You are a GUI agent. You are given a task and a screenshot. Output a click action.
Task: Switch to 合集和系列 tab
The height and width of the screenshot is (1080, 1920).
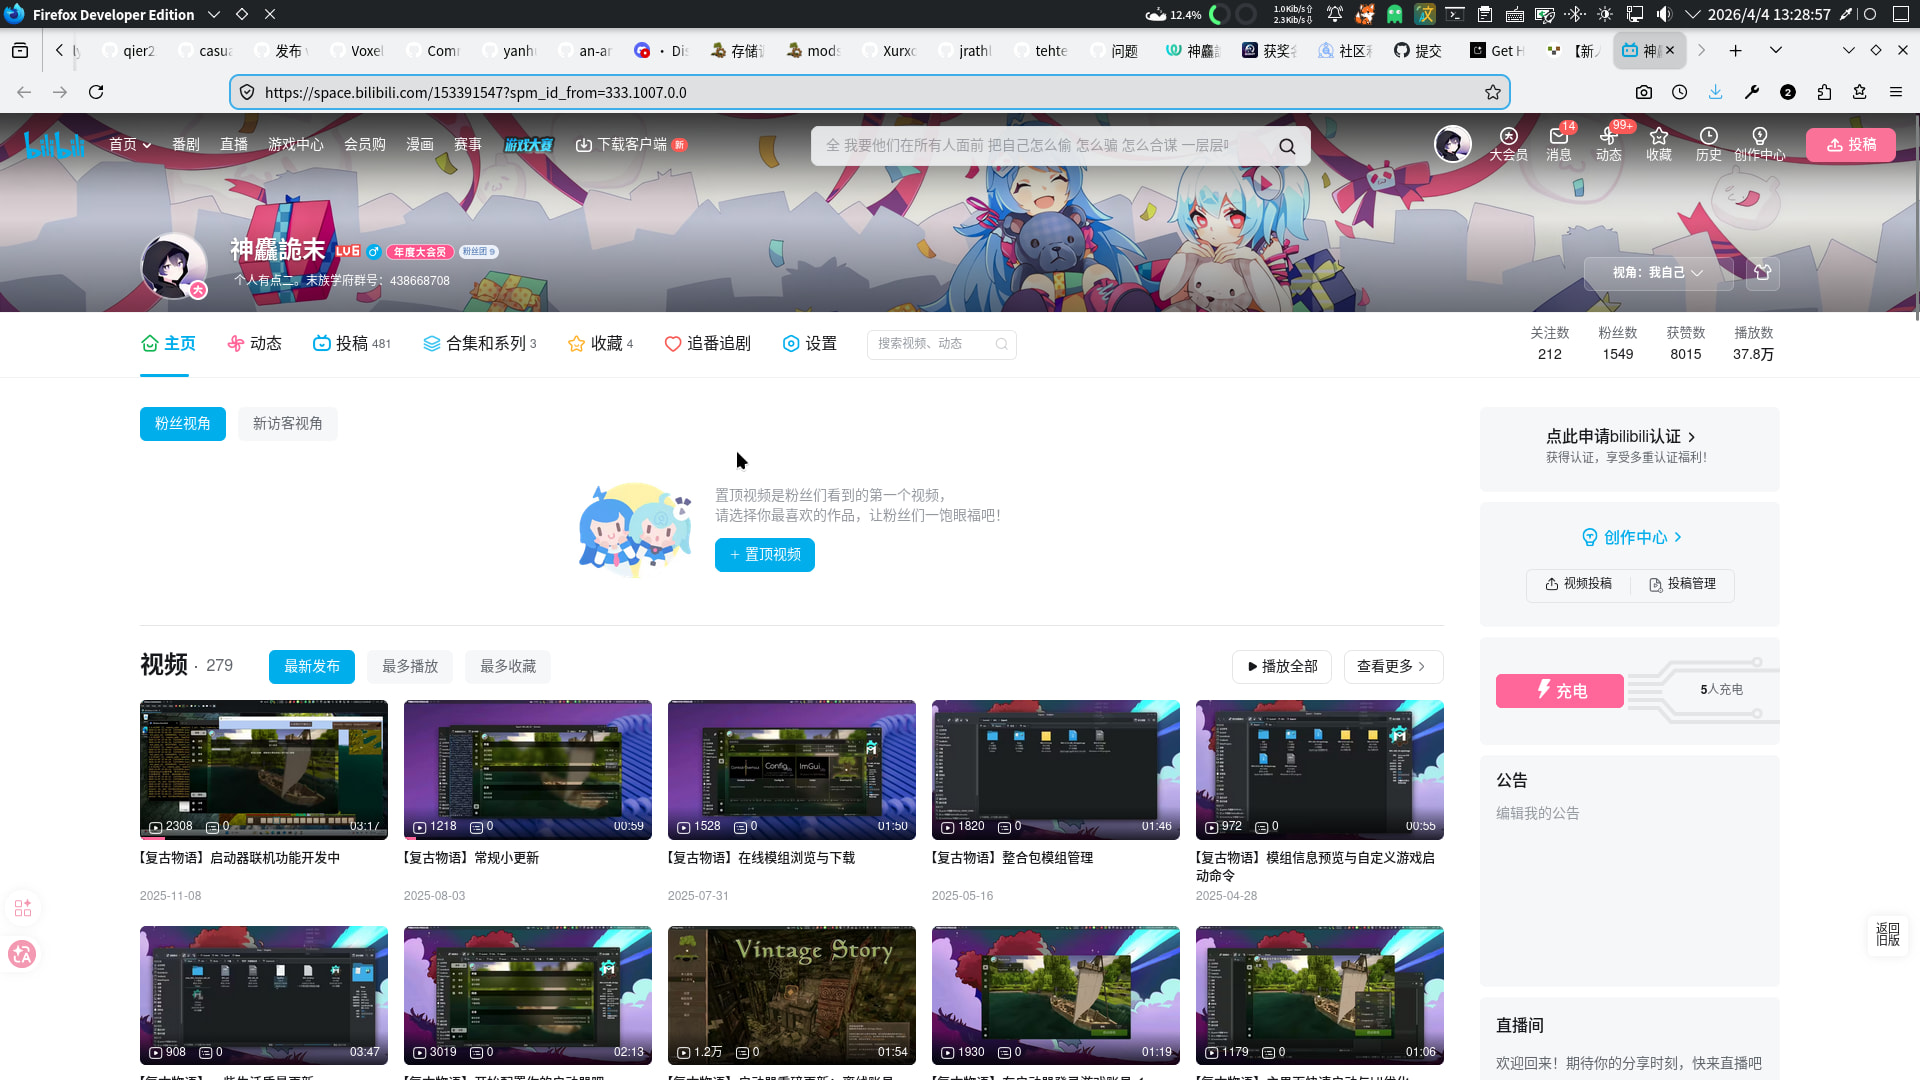coord(479,344)
